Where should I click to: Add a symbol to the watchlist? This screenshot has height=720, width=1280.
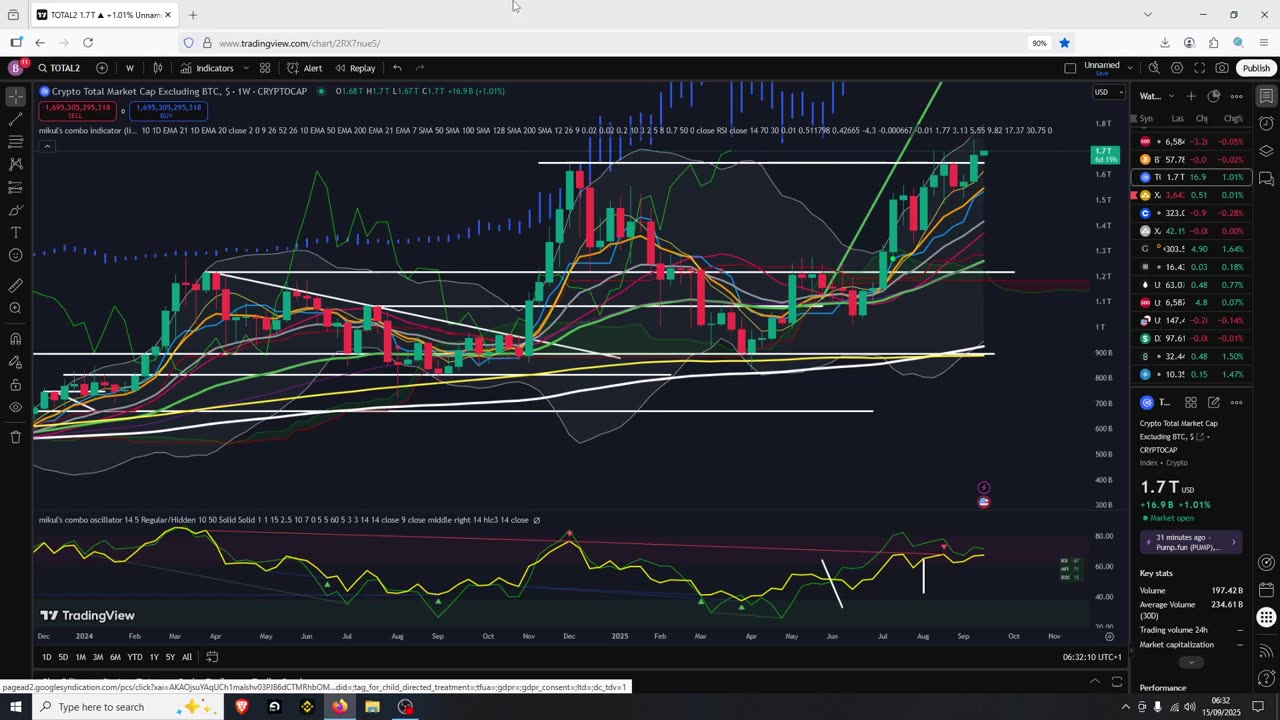[1191, 96]
